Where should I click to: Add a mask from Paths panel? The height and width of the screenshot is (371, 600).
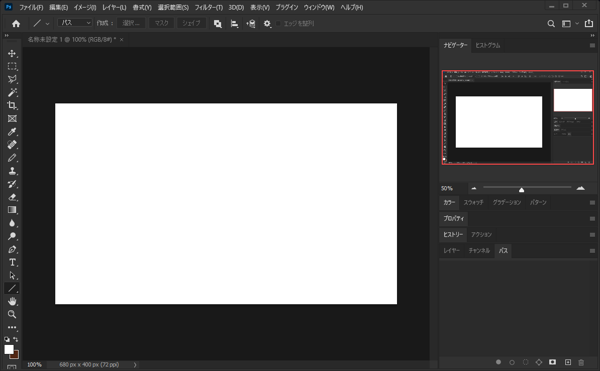pyautogui.click(x=553, y=362)
